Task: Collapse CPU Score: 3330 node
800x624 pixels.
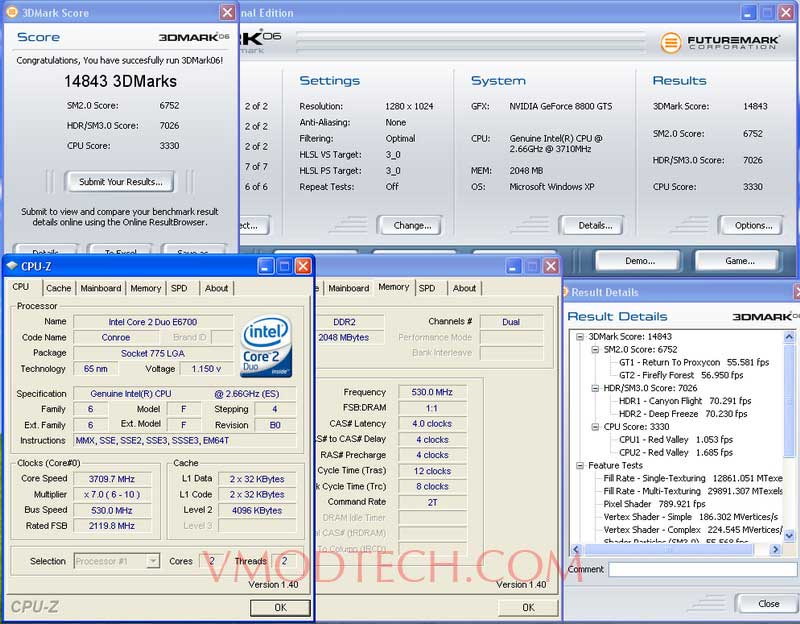Action: point(595,427)
